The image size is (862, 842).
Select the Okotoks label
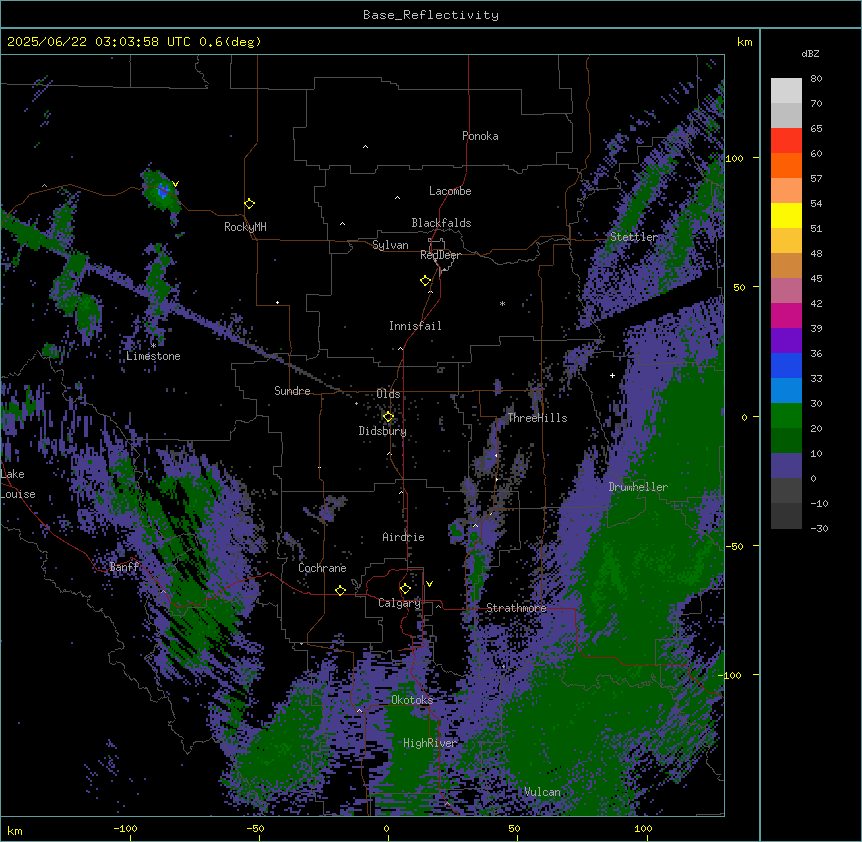pyautogui.click(x=412, y=700)
